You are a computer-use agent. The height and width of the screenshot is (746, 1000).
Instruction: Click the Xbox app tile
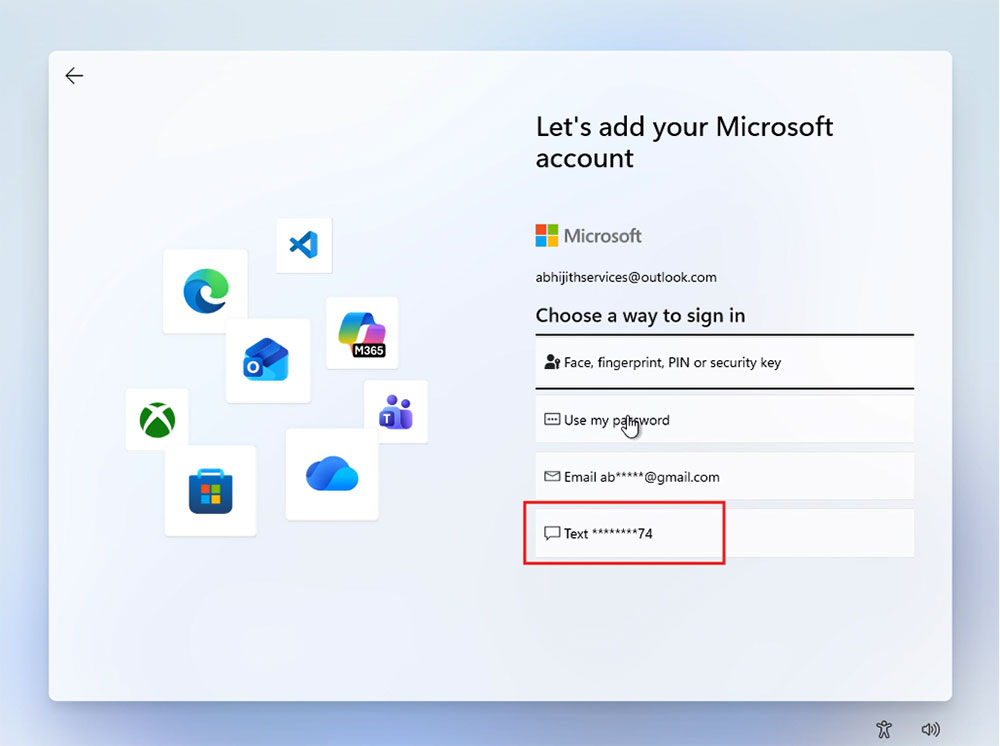(157, 420)
